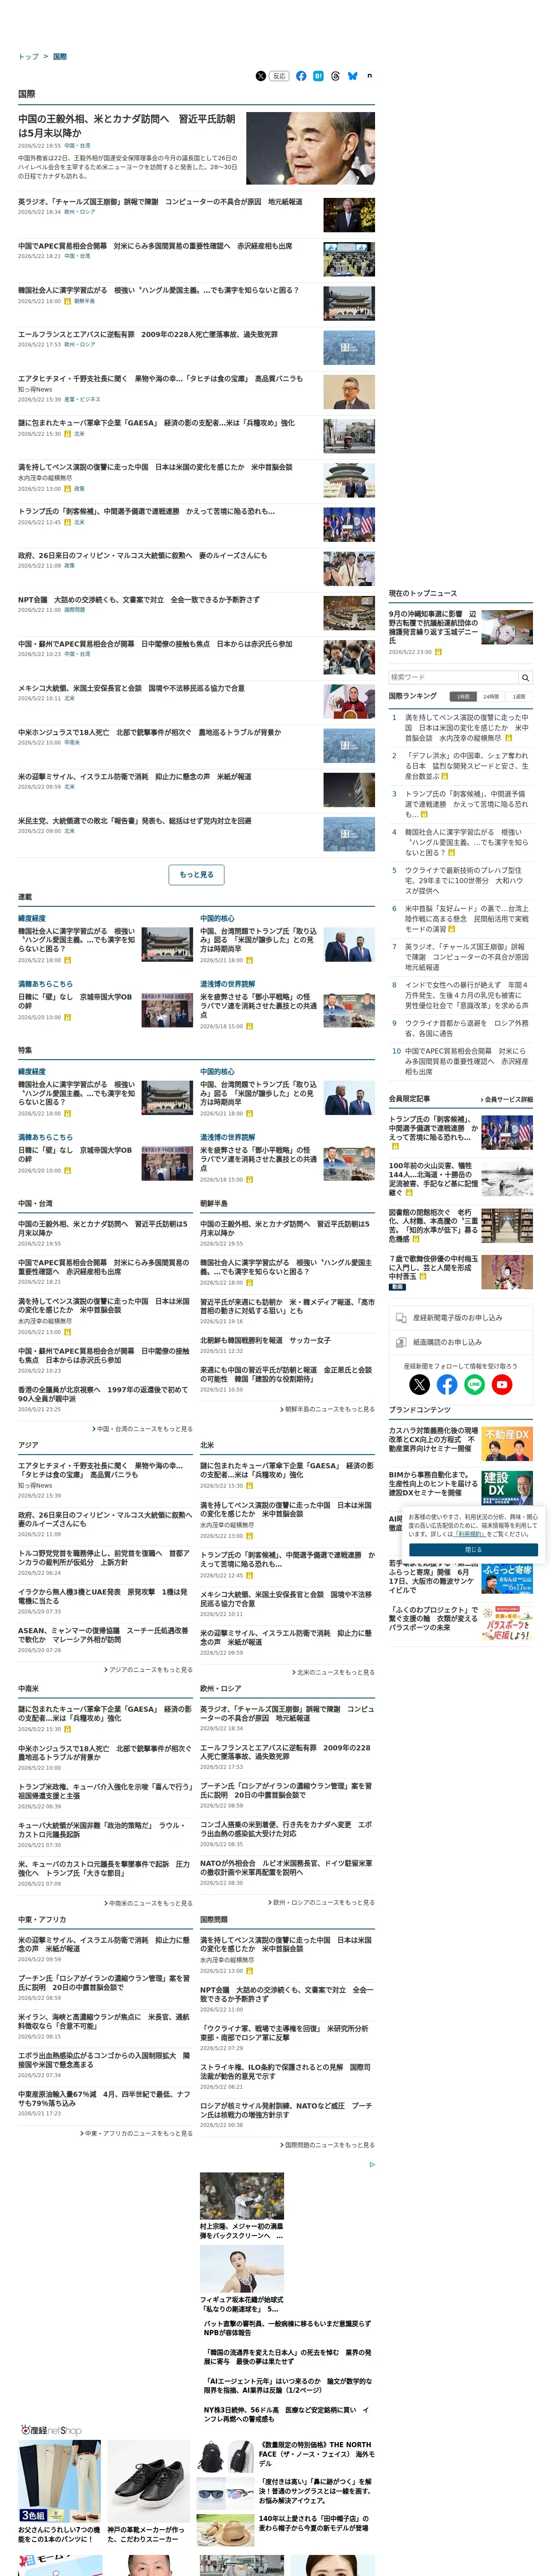Open article コンゴ人搭乗の米到着便
This screenshot has width=551, height=2576.
pyautogui.click(x=286, y=1828)
